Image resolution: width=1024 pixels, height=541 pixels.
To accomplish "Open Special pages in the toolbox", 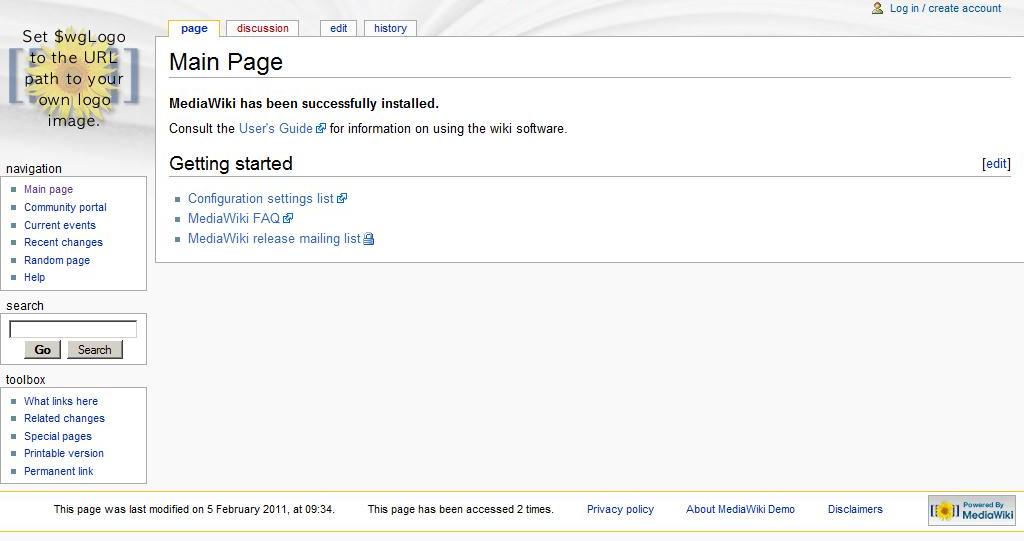I will click(x=57, y=436).
